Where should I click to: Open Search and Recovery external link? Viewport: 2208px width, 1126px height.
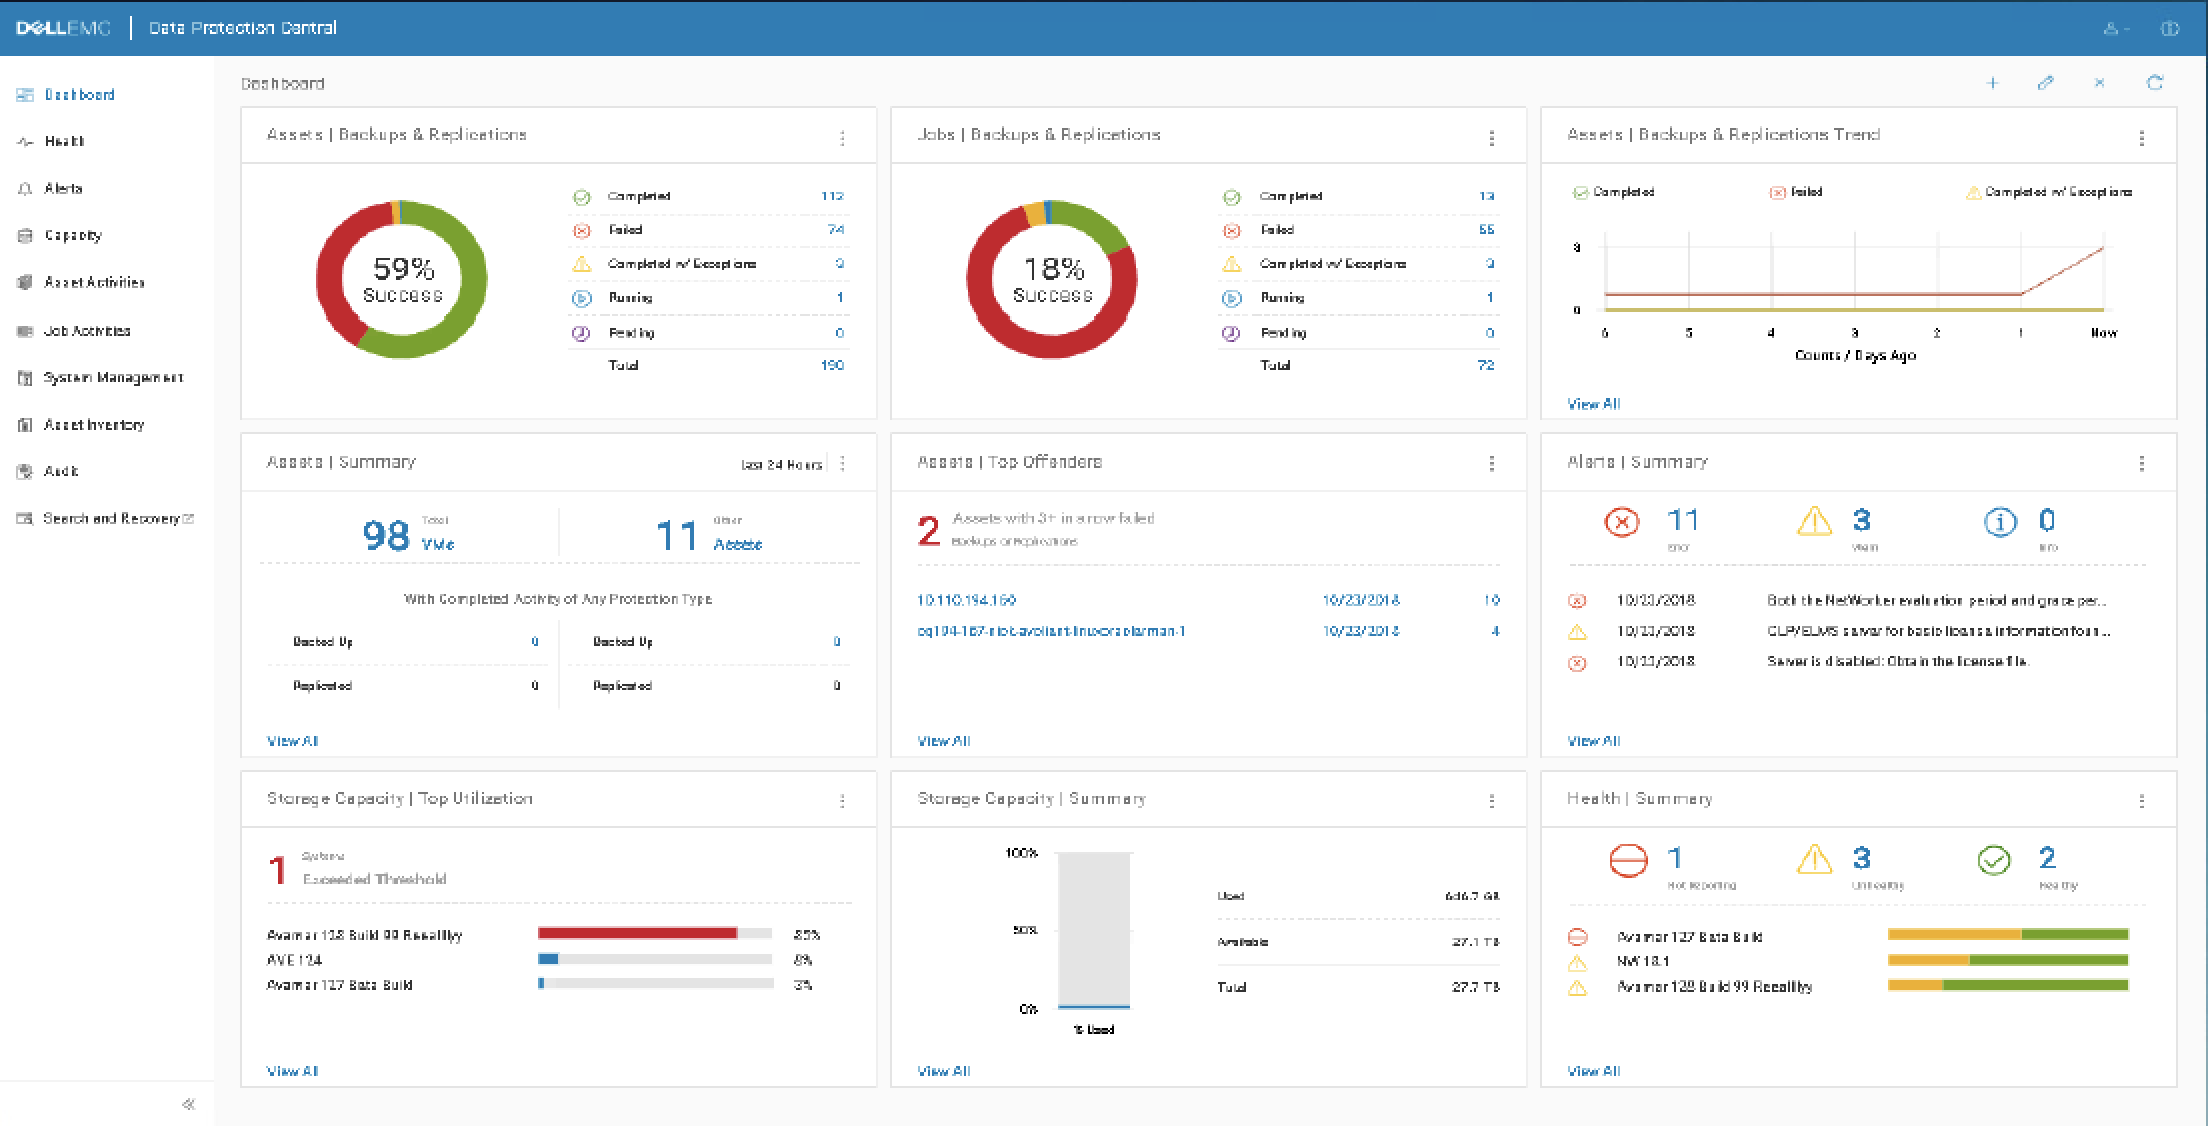click(105, 518)
